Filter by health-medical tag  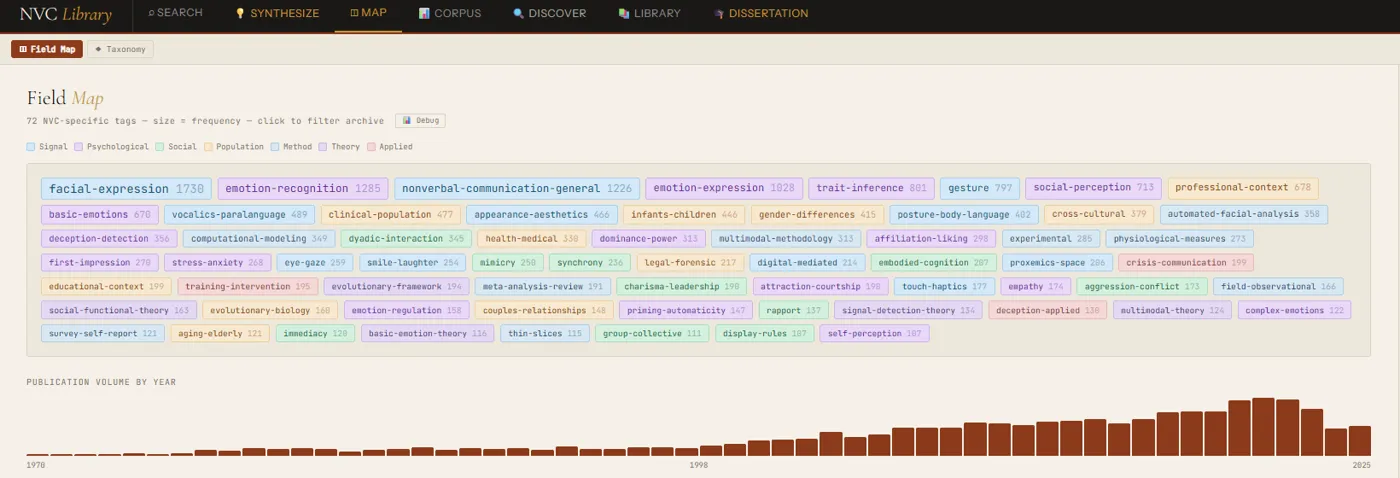pos(531,239)
